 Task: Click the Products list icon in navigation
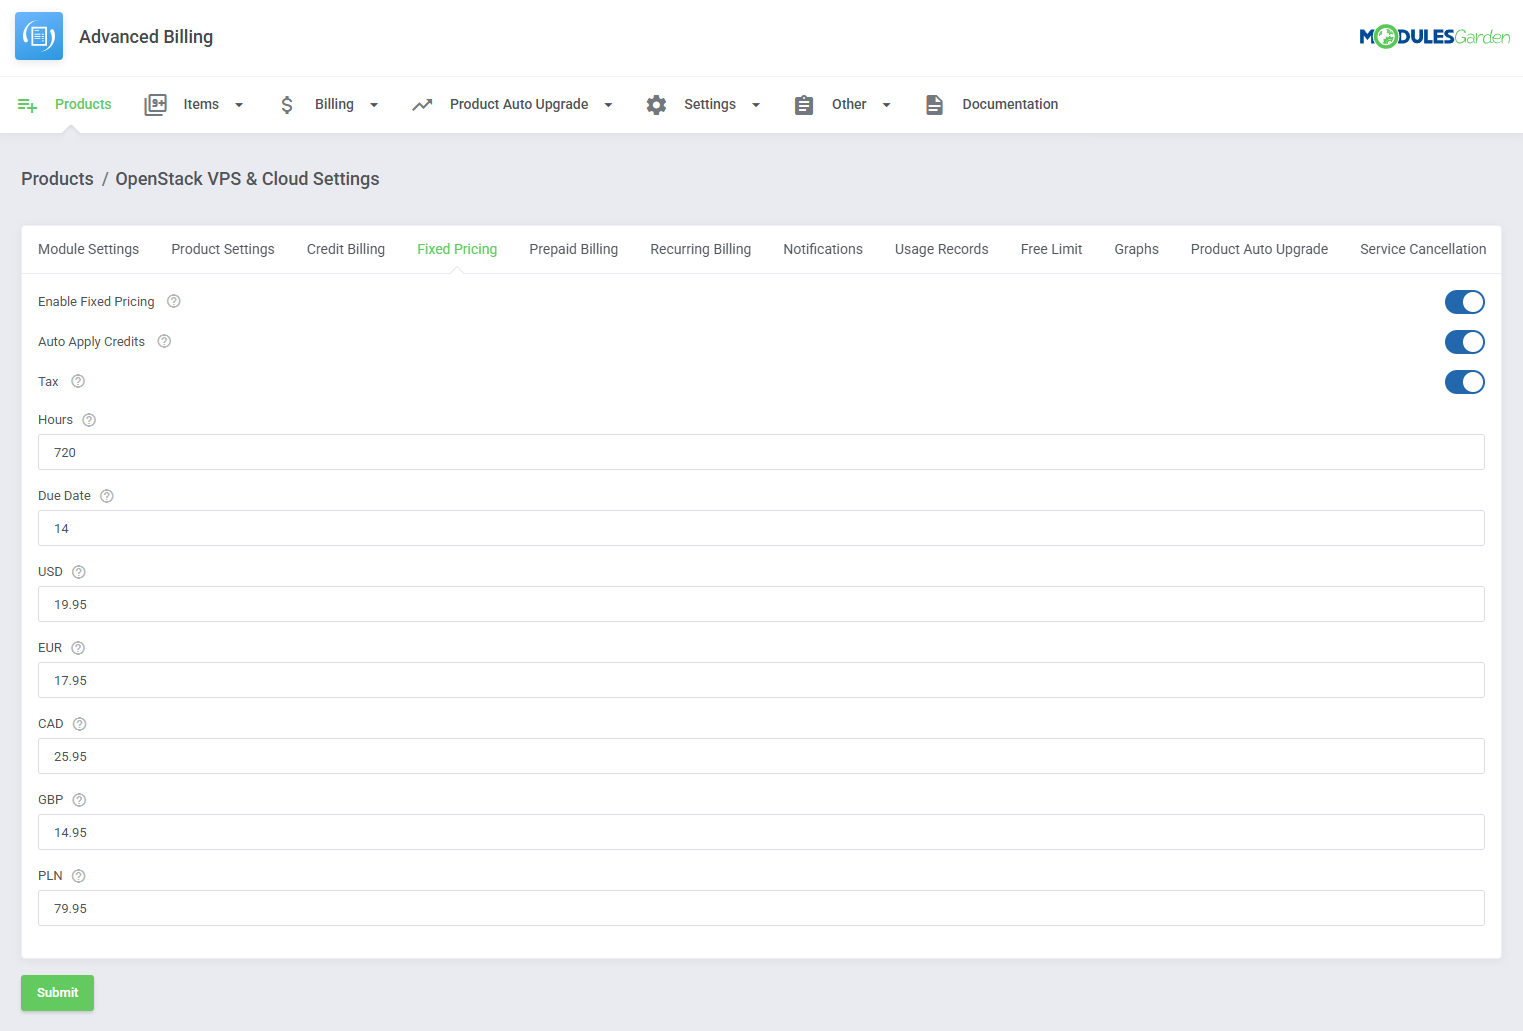click(26, 104)
